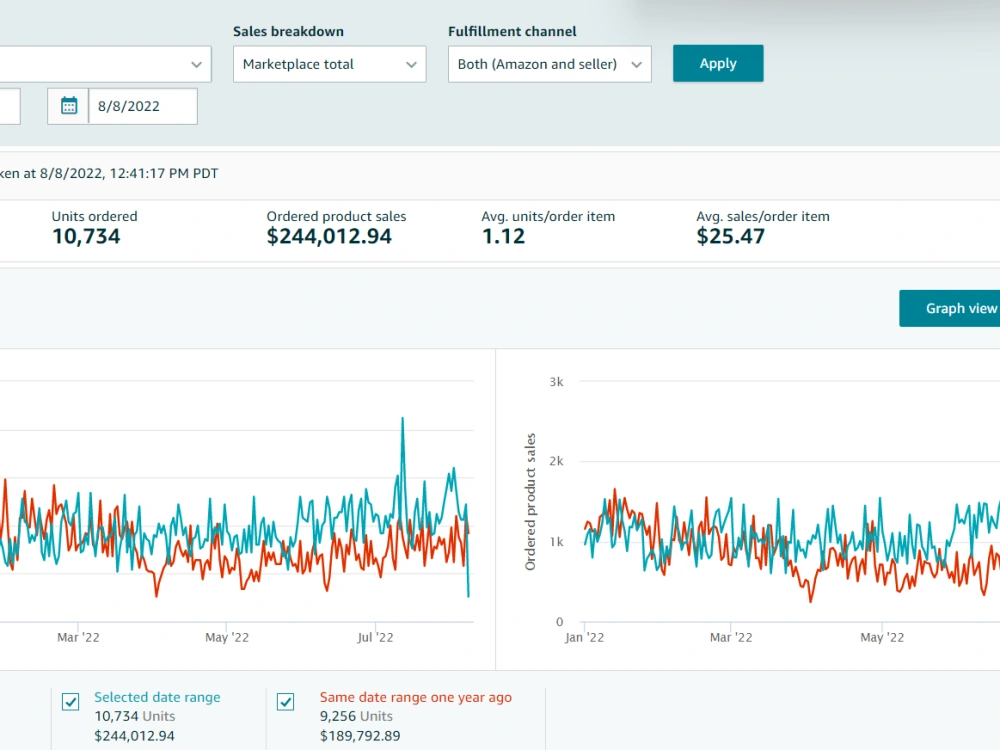
Task: Click the snapshot timestamp 12:41:17 PM PDT text
Action: pyautogui.click(x=164, y=173)
